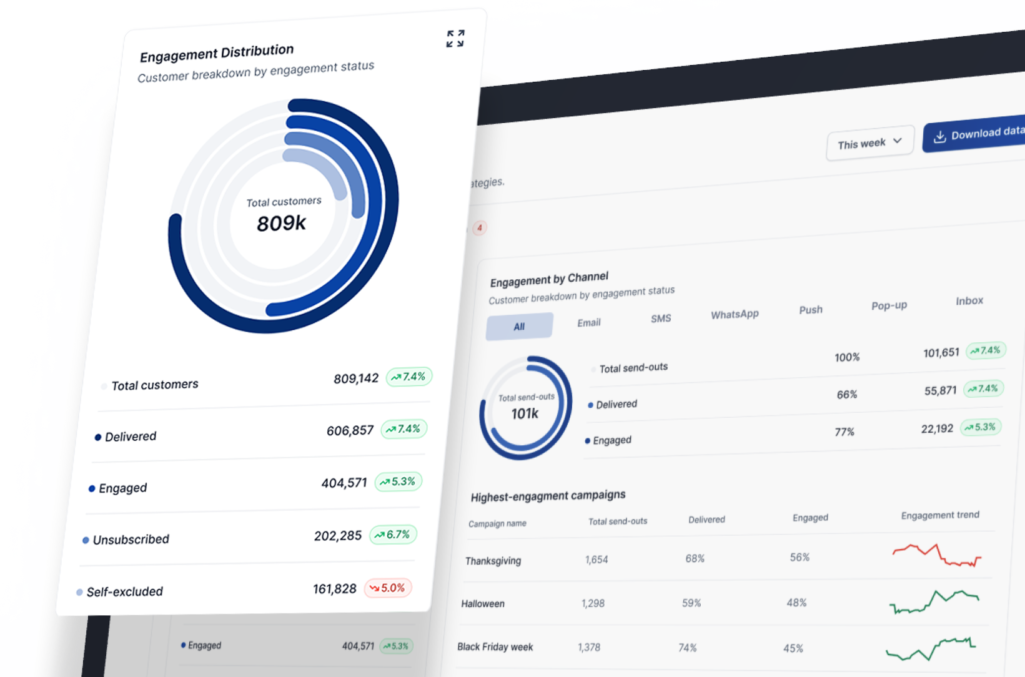This screenshot has height=677, width=1025.
Task: Open the This week date range dropdown
Action: pos(870,143)
